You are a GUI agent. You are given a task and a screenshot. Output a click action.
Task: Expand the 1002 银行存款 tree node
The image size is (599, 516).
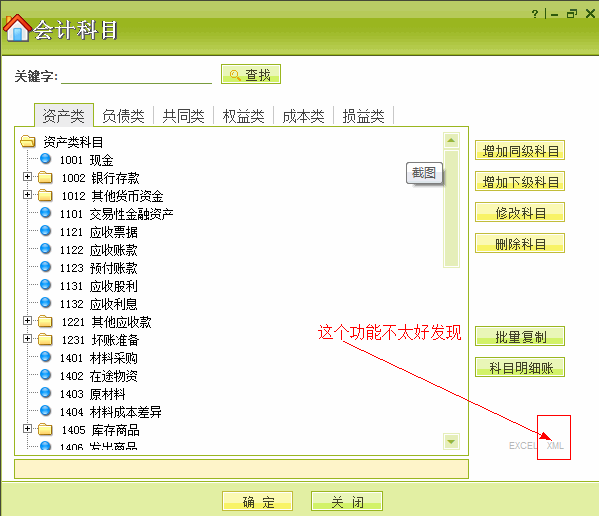point(27,176)
